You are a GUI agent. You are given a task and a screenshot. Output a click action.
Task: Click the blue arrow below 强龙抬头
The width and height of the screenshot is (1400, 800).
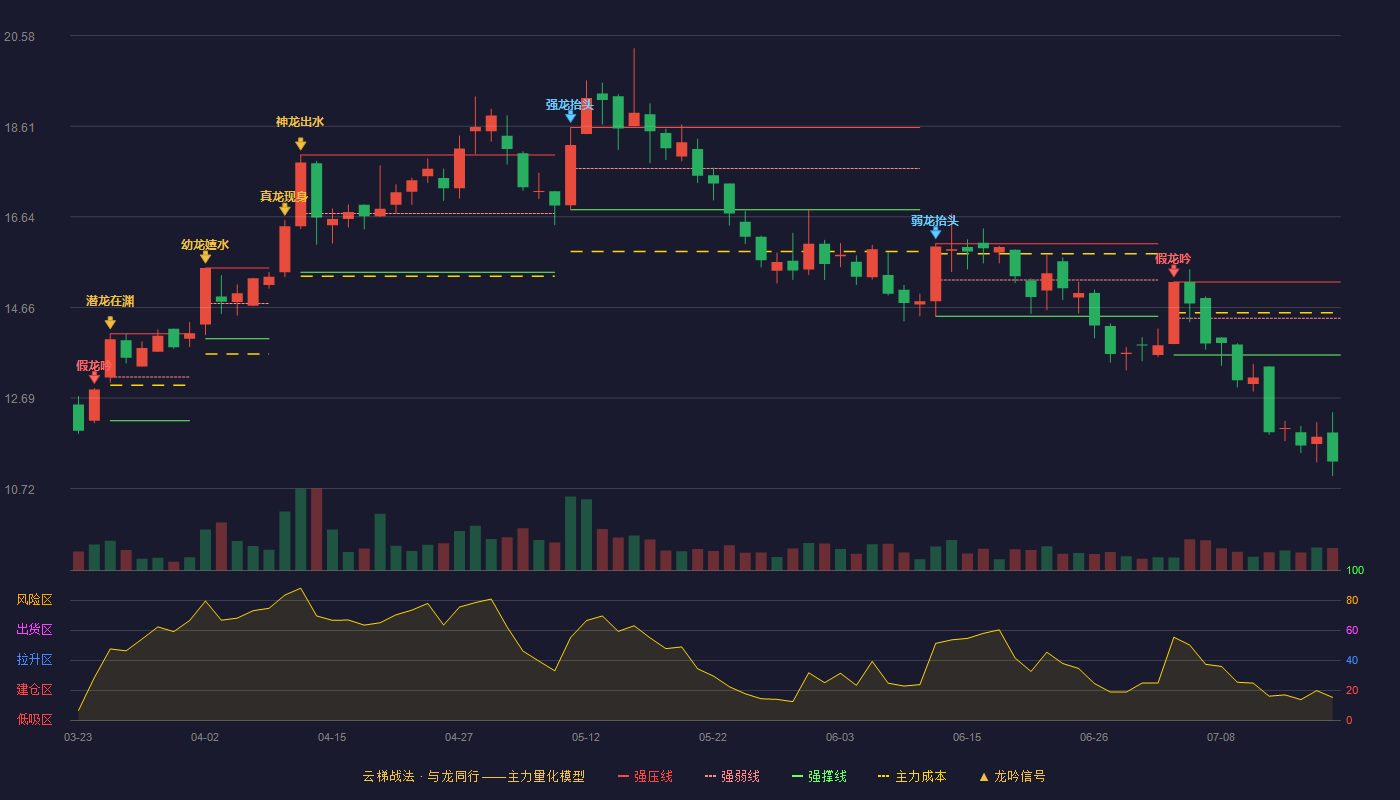570,116
